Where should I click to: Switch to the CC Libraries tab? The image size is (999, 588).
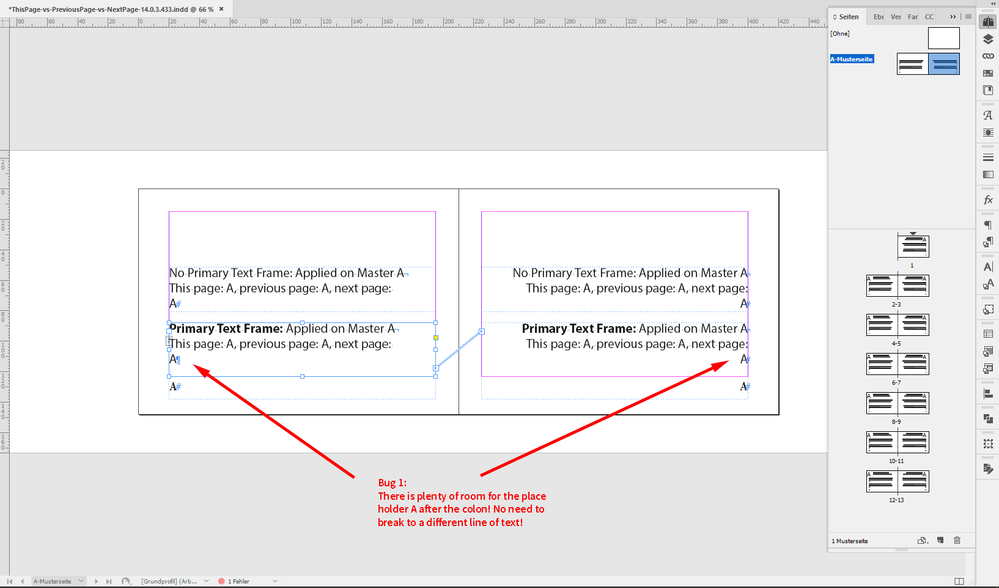(x=929, y=16)
